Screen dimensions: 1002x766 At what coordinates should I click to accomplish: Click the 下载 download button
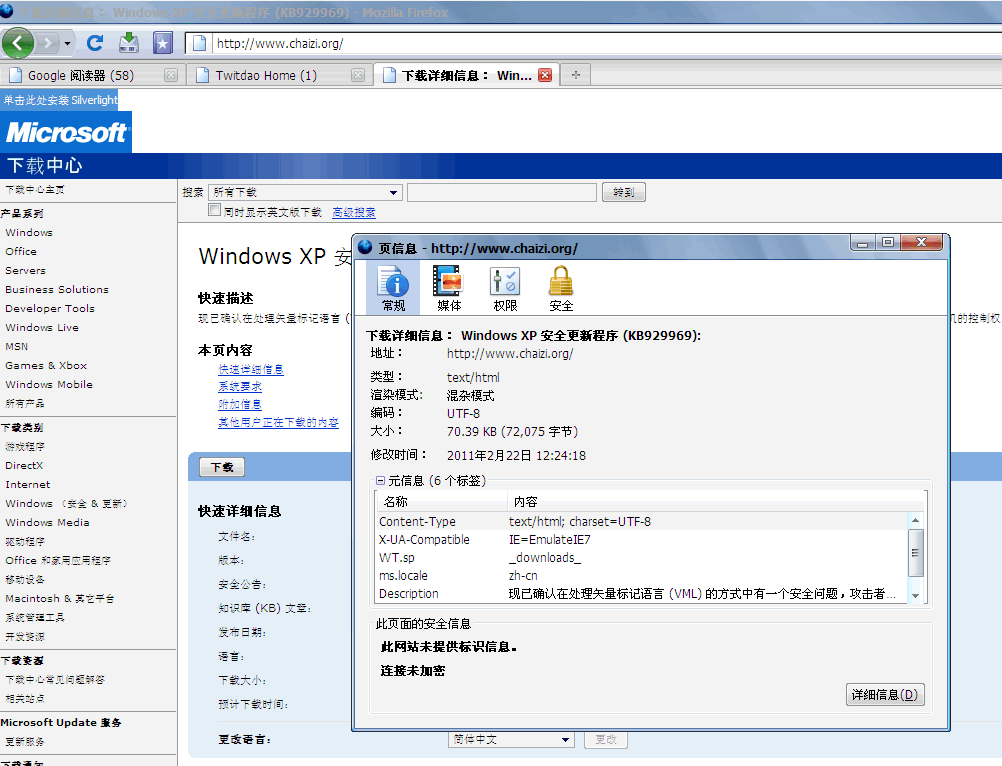pyautogui.click(x=222, y=468)
